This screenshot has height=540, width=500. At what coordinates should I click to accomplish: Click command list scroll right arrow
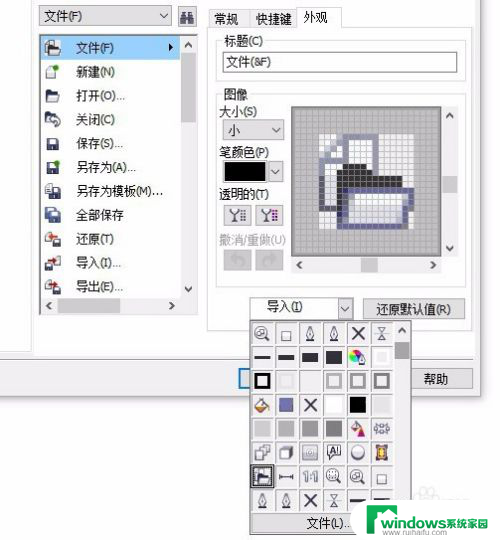tap(171, 305)
